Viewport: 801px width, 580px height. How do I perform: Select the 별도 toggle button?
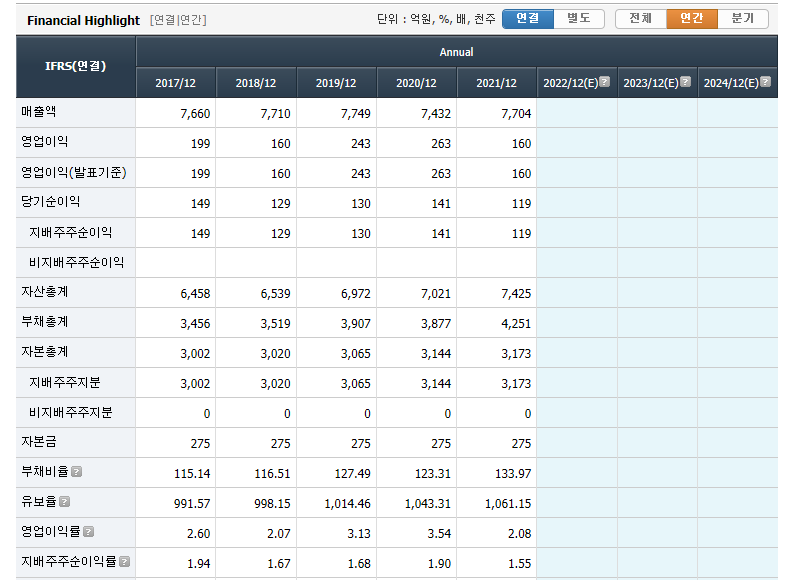click(579, 19)
